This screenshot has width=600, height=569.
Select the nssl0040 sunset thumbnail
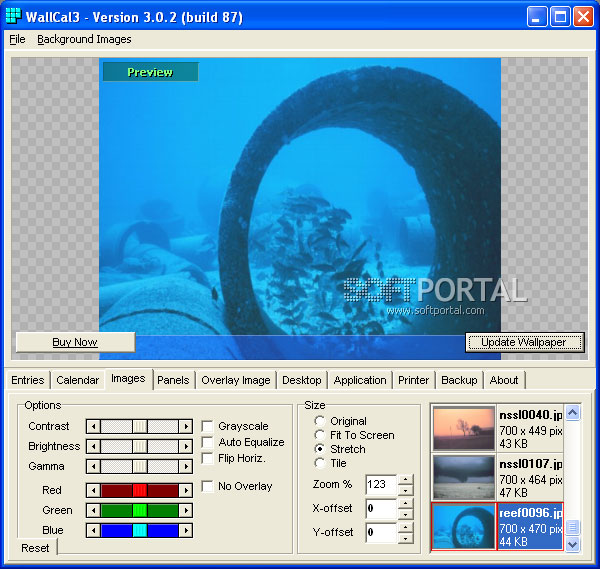tap(464, 428)
